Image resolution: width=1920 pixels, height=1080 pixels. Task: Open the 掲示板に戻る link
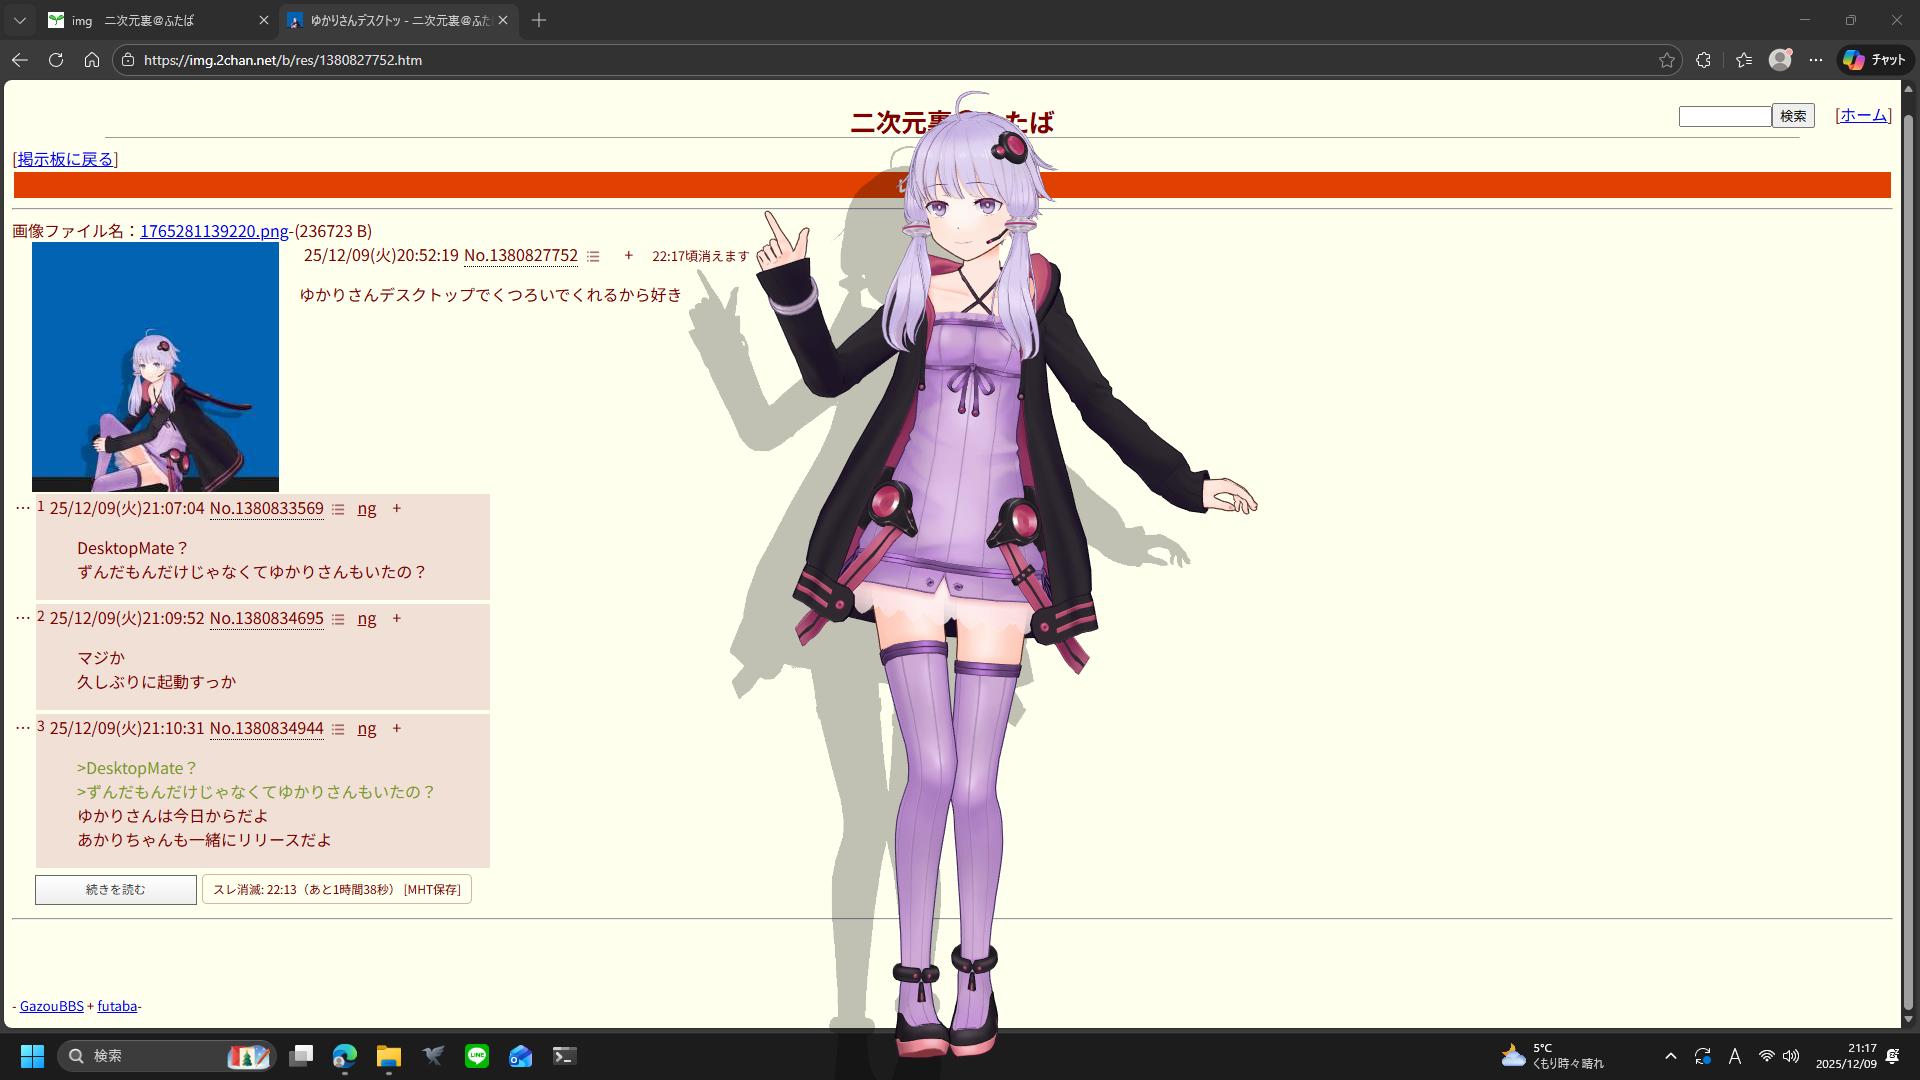[65, 159]
